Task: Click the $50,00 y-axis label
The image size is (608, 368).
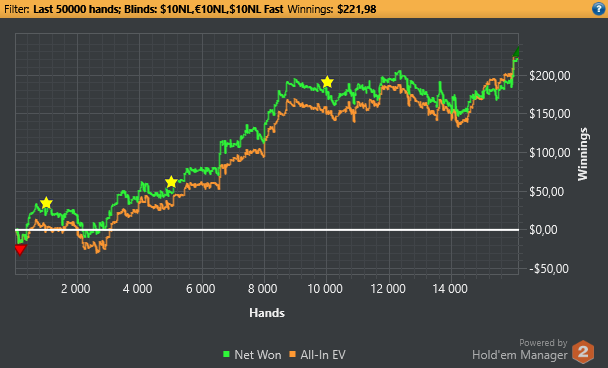Action: [x=546, y=192]
